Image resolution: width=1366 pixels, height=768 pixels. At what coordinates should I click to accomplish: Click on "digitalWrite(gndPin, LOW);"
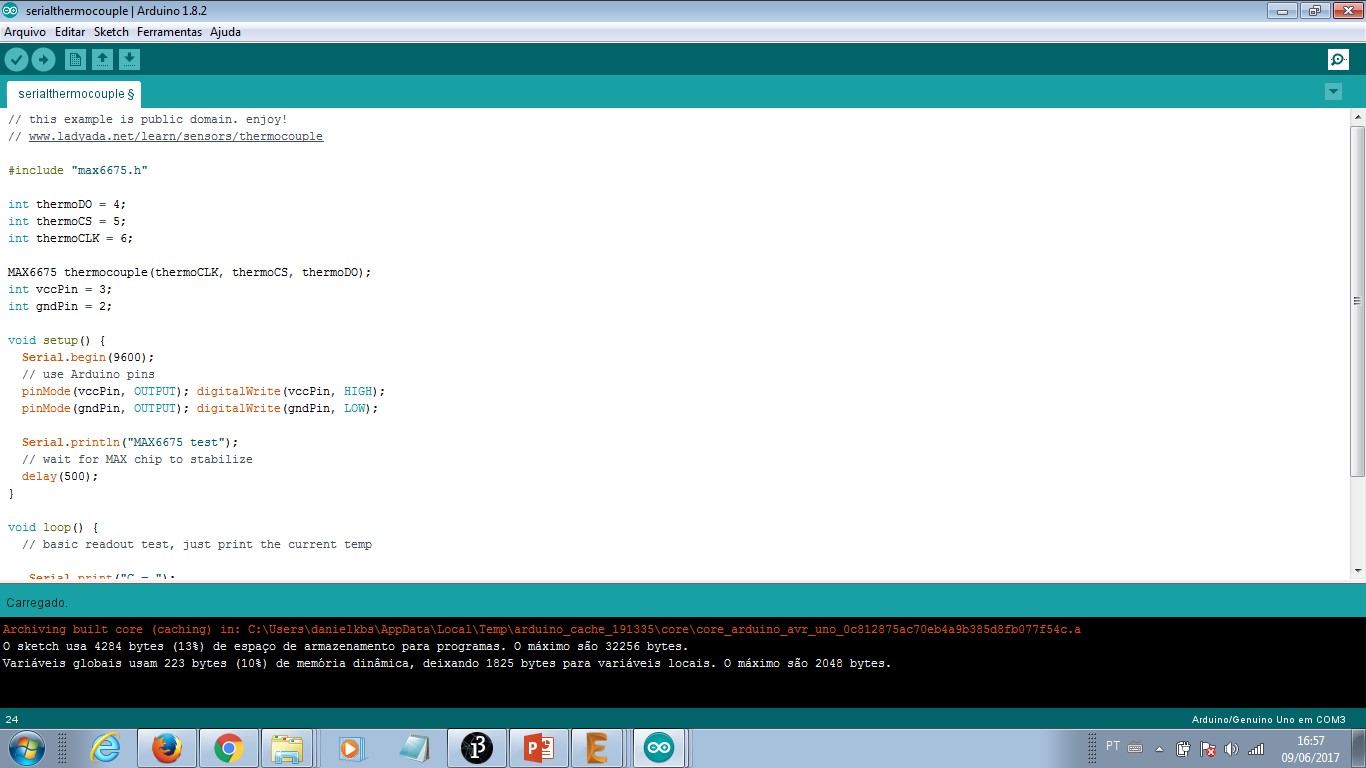[x=287, y=408]
